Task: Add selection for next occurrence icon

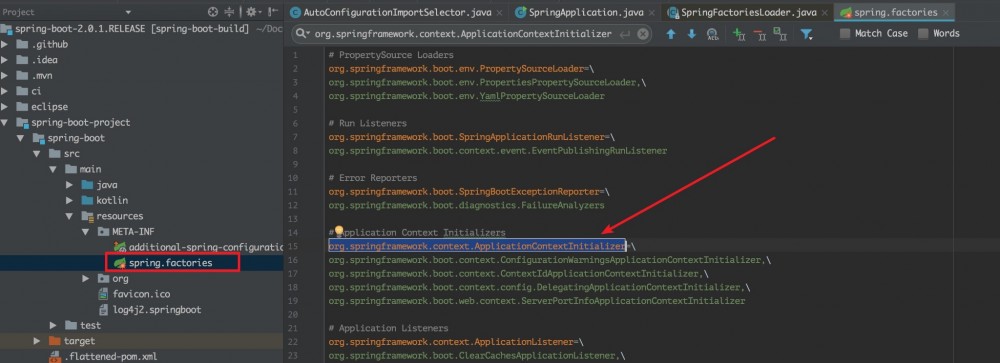Action: [x=739, y=34]
